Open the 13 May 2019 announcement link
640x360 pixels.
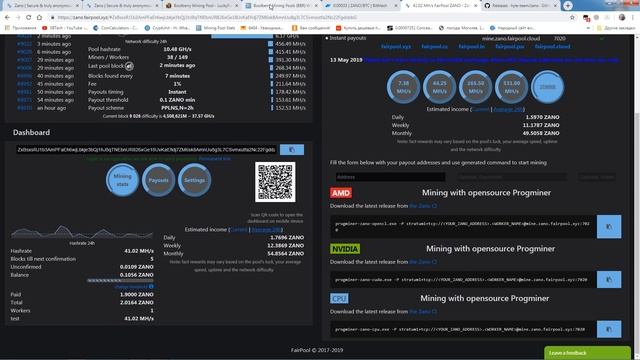pyautogui.click(x=491, y=60)
